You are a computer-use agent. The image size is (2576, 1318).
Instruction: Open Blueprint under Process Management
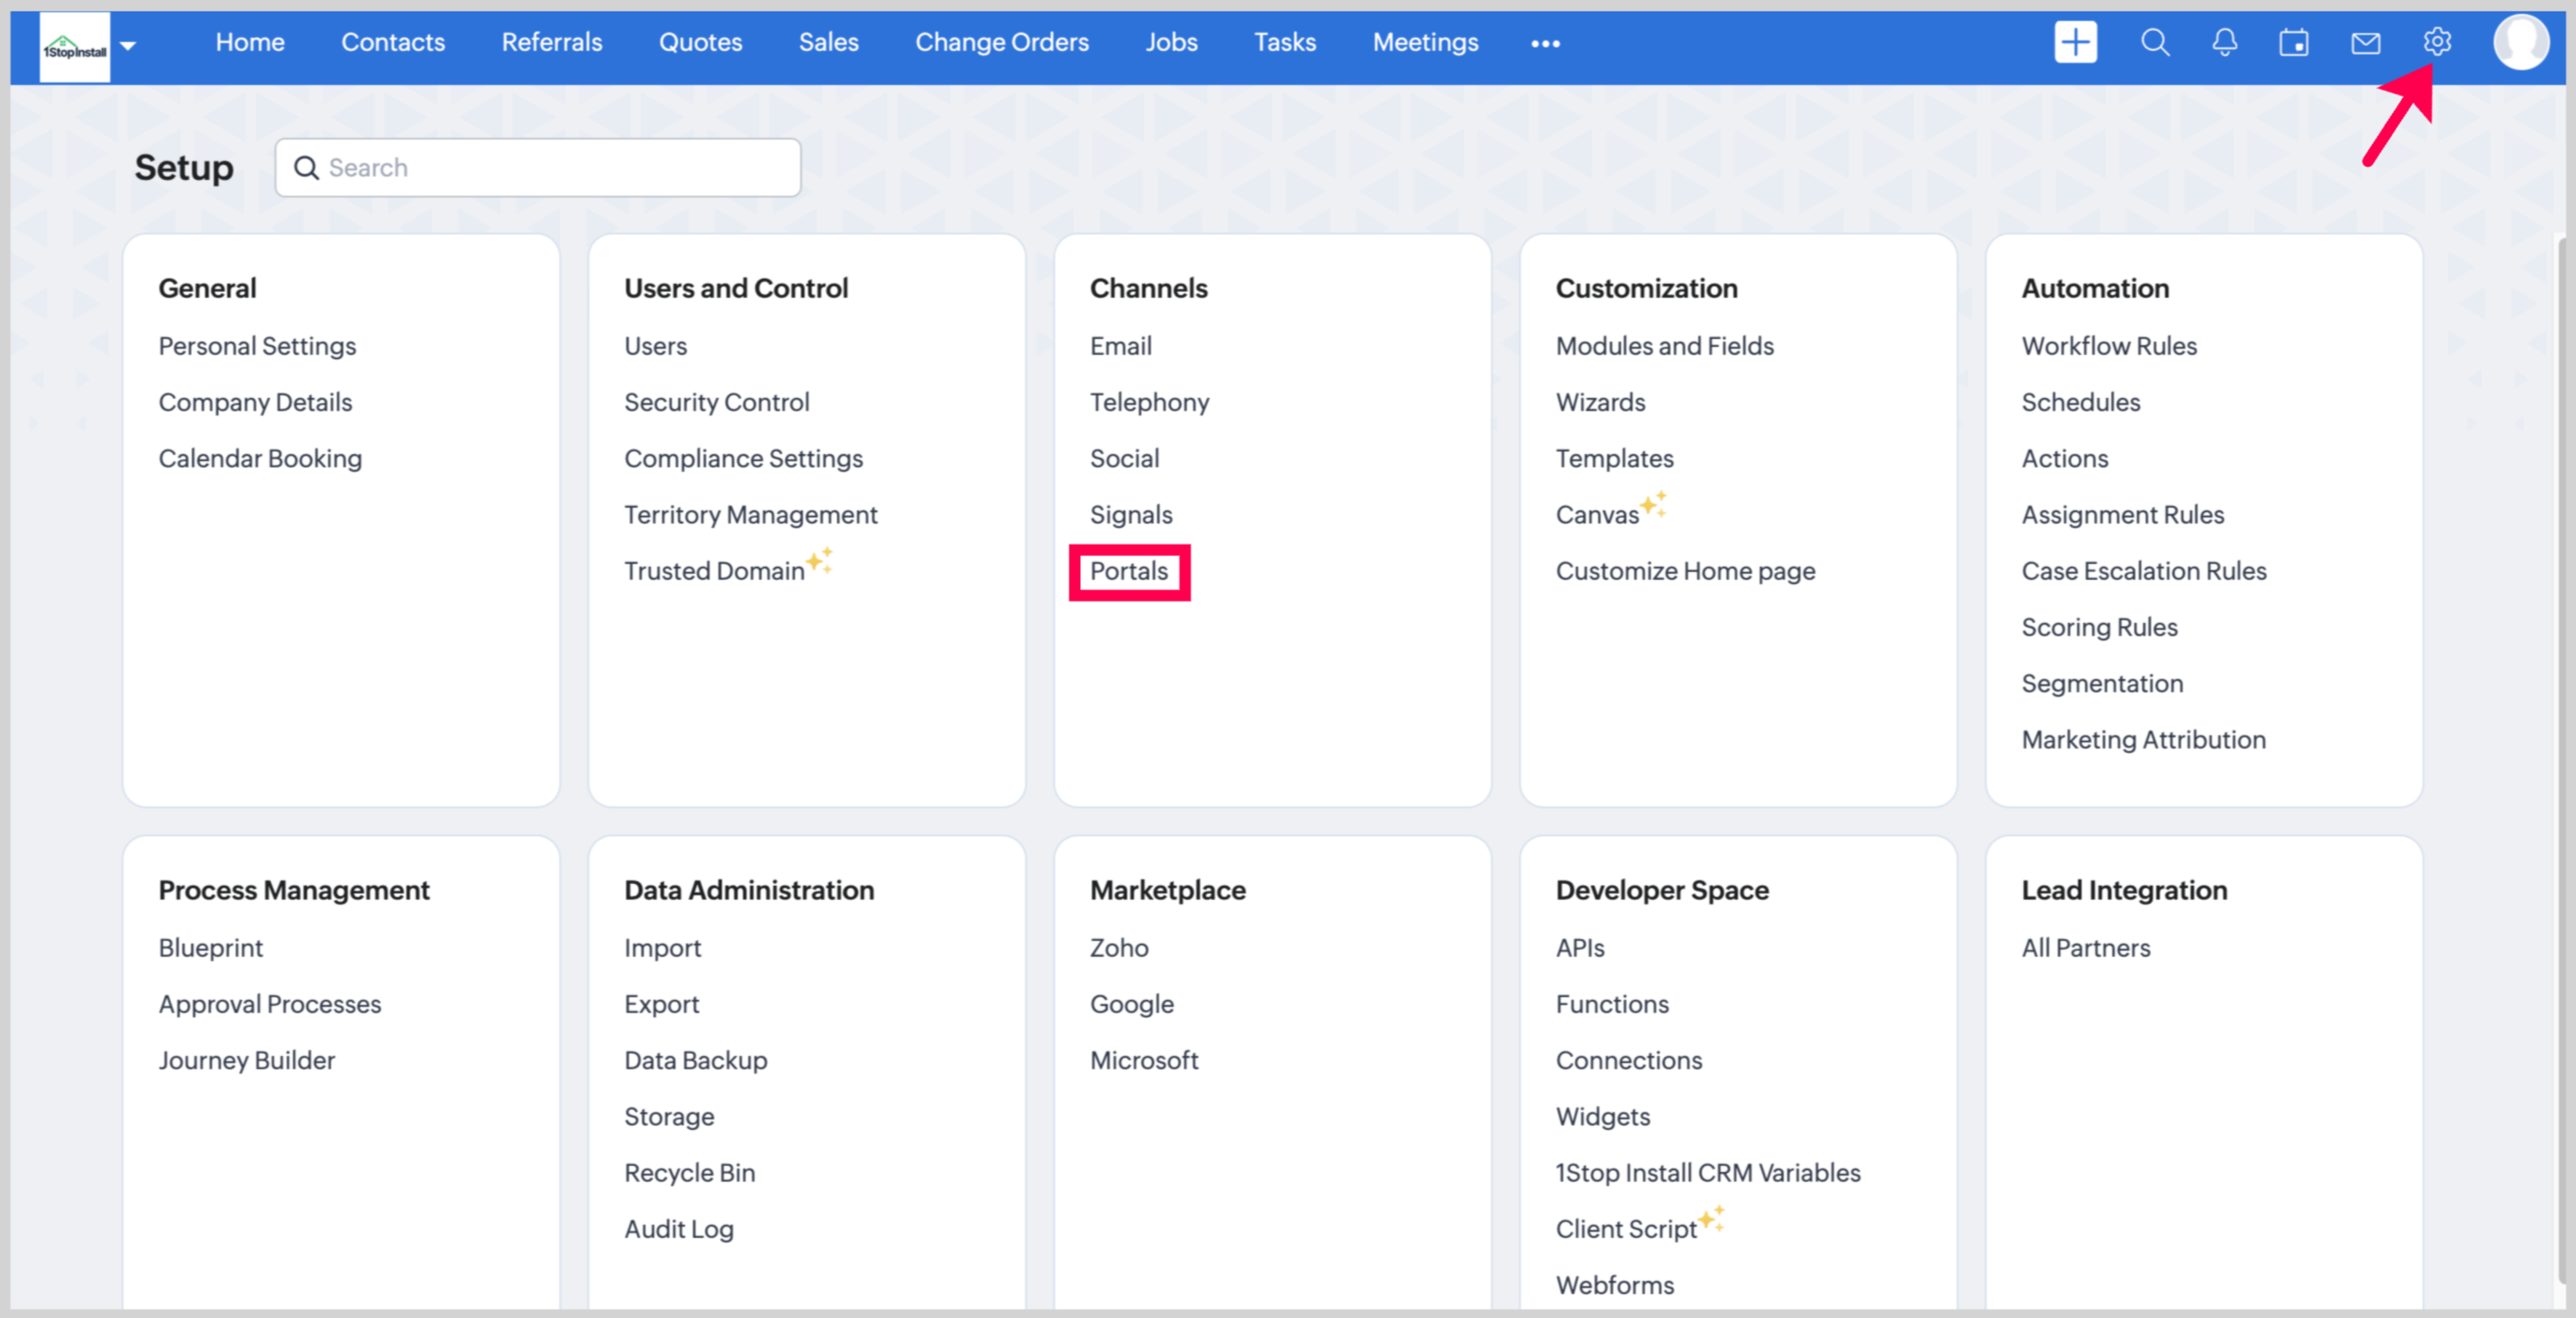211,948
